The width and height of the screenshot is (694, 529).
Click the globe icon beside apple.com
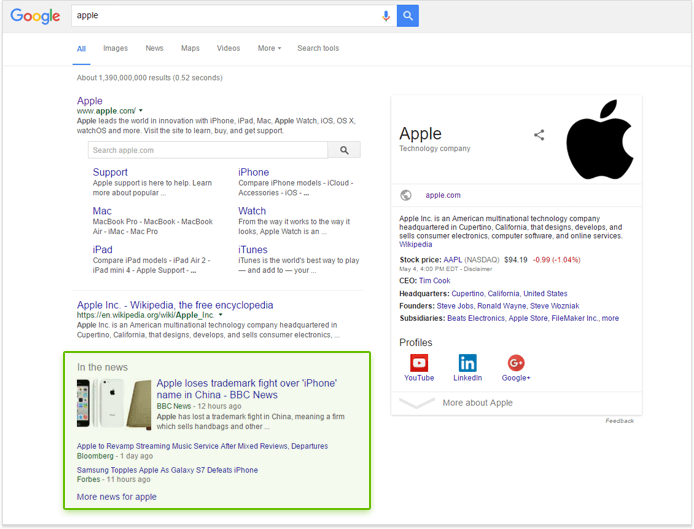(406, 195)
